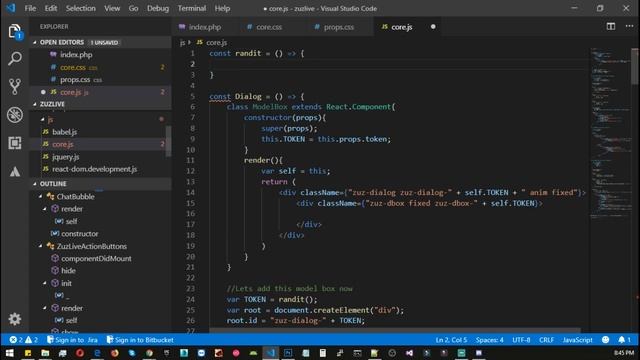
Task: Change line ending via CRLF
Action: point(546,340)
